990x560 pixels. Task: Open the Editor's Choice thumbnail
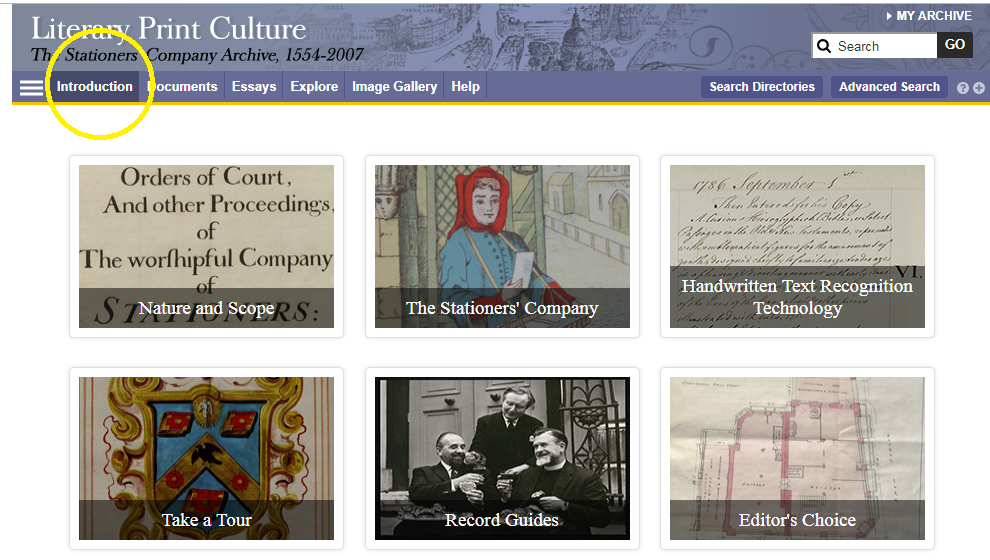pos(797,458)
